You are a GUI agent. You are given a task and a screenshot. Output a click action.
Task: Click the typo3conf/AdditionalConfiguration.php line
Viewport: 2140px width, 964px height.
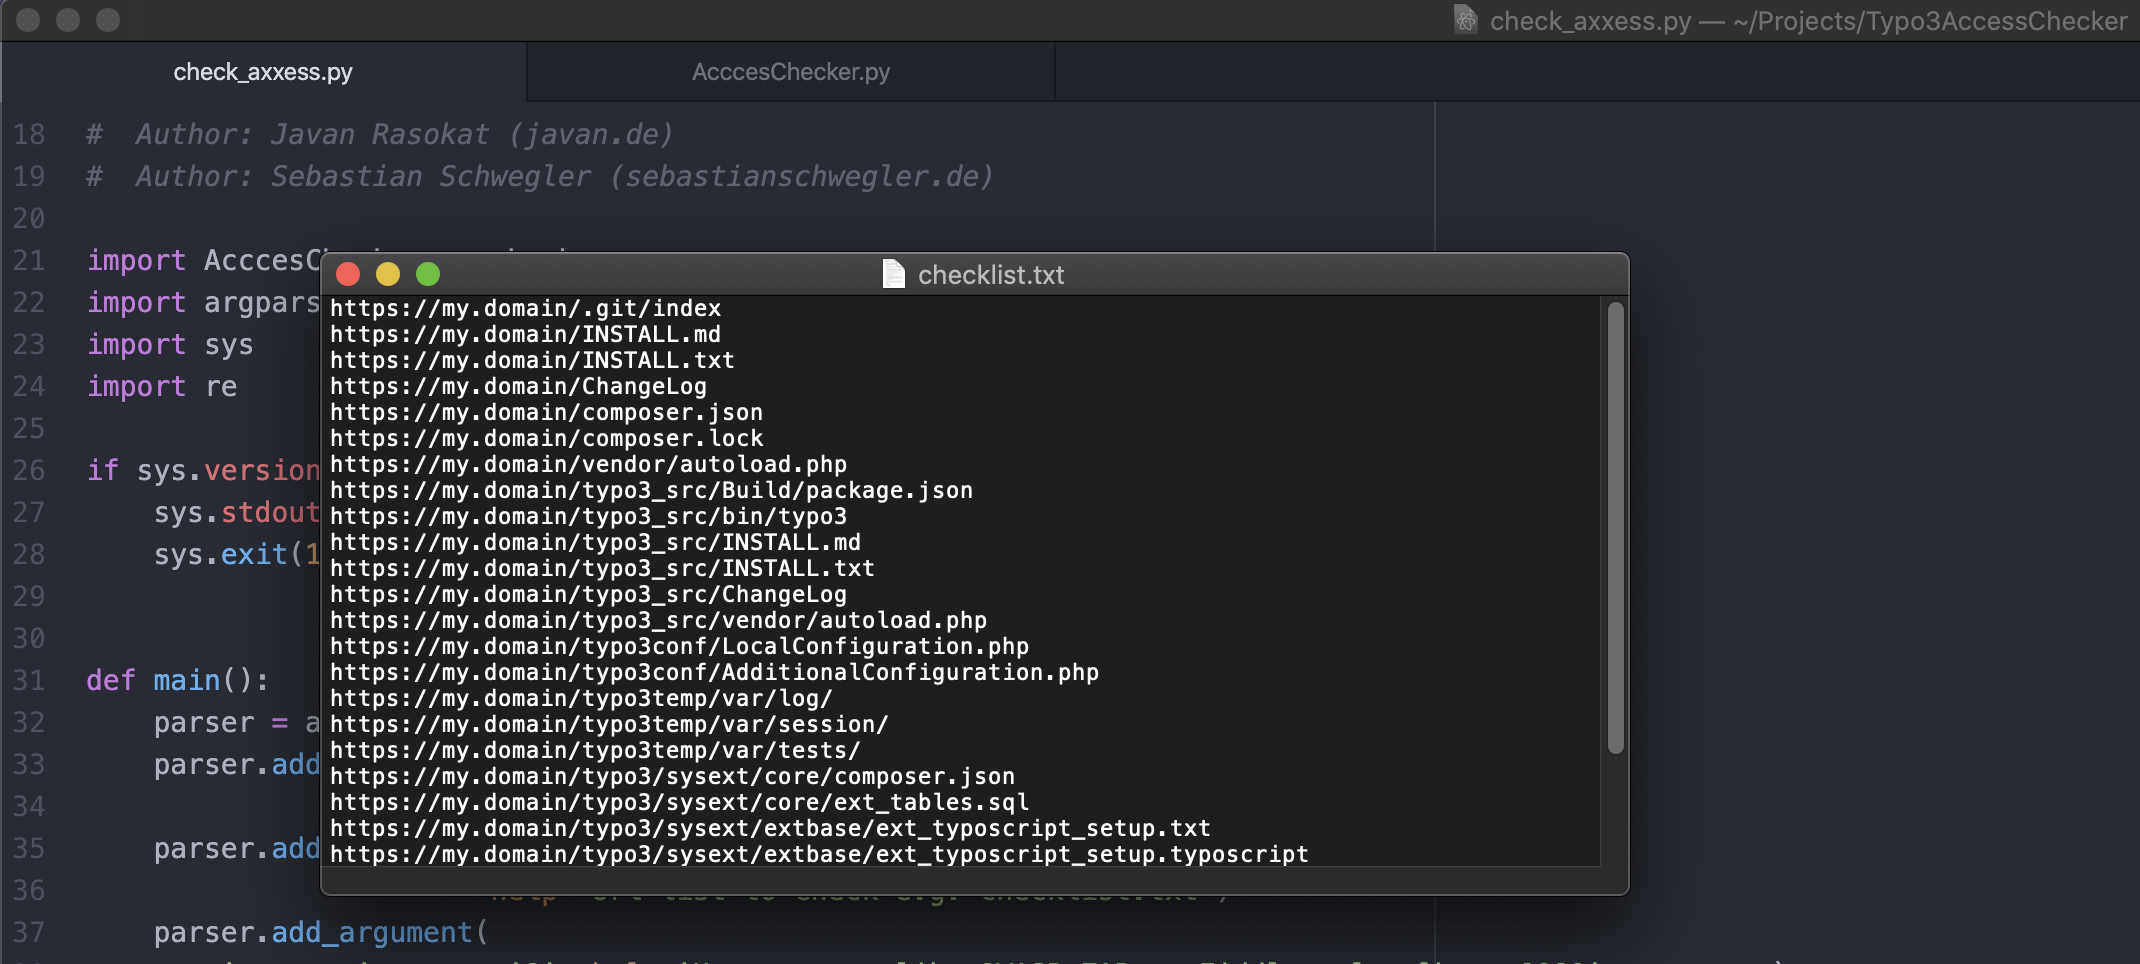click(x=714, y=672)
